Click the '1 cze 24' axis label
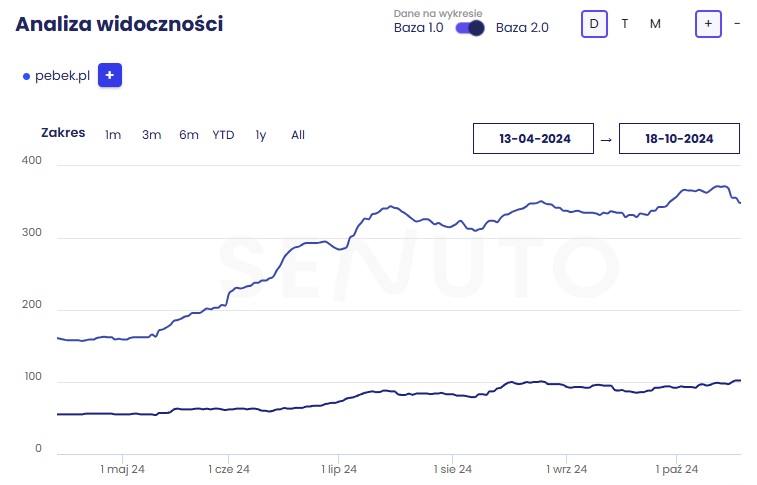This screenshot has width=757, height=485. coord(229,469)
